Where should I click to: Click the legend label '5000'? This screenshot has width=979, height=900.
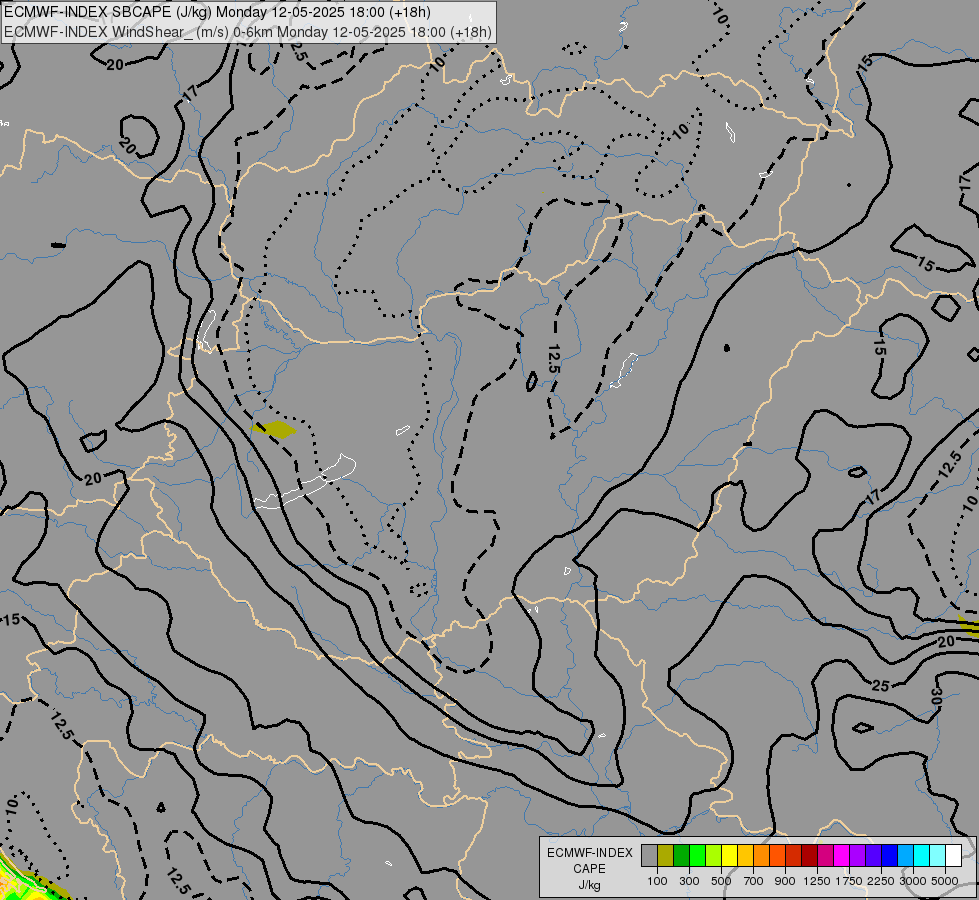pyautogui.click(x=944, y=881)
